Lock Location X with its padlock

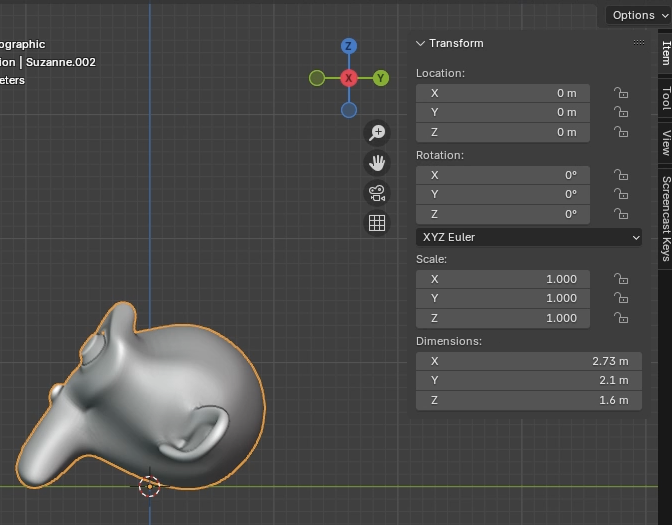[621, 93]
